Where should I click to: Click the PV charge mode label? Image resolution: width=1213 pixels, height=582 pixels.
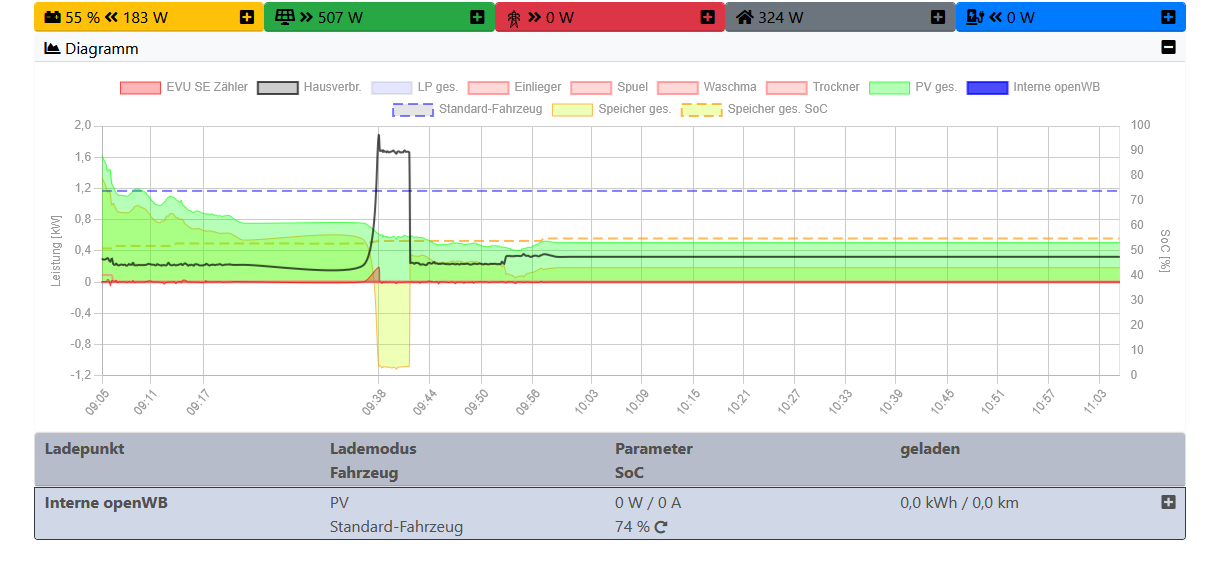click(x=340, y=503)
